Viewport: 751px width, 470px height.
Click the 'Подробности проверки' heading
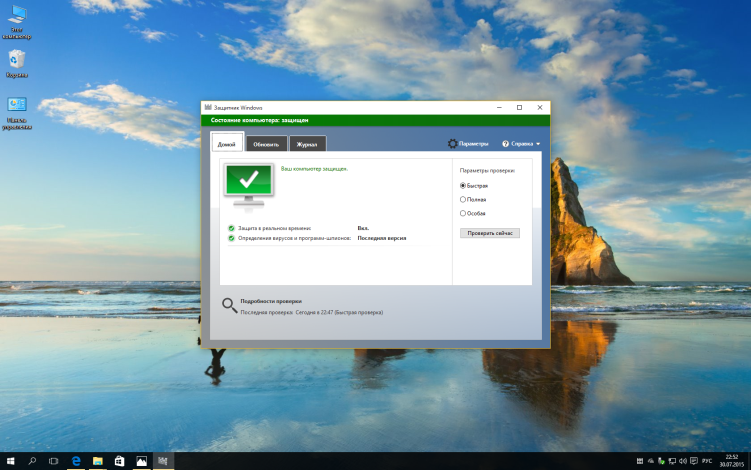click(x=271, y=301)
